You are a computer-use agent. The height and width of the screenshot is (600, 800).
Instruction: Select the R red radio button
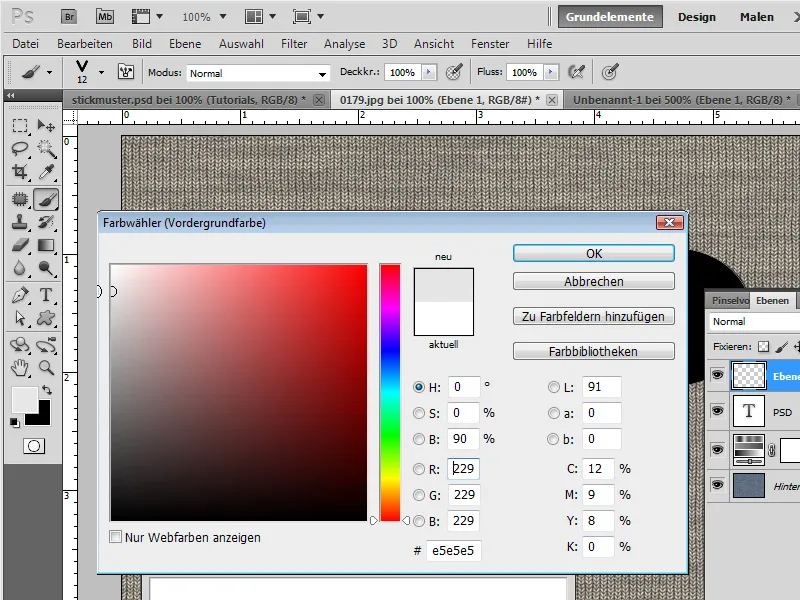click(419, 469)
